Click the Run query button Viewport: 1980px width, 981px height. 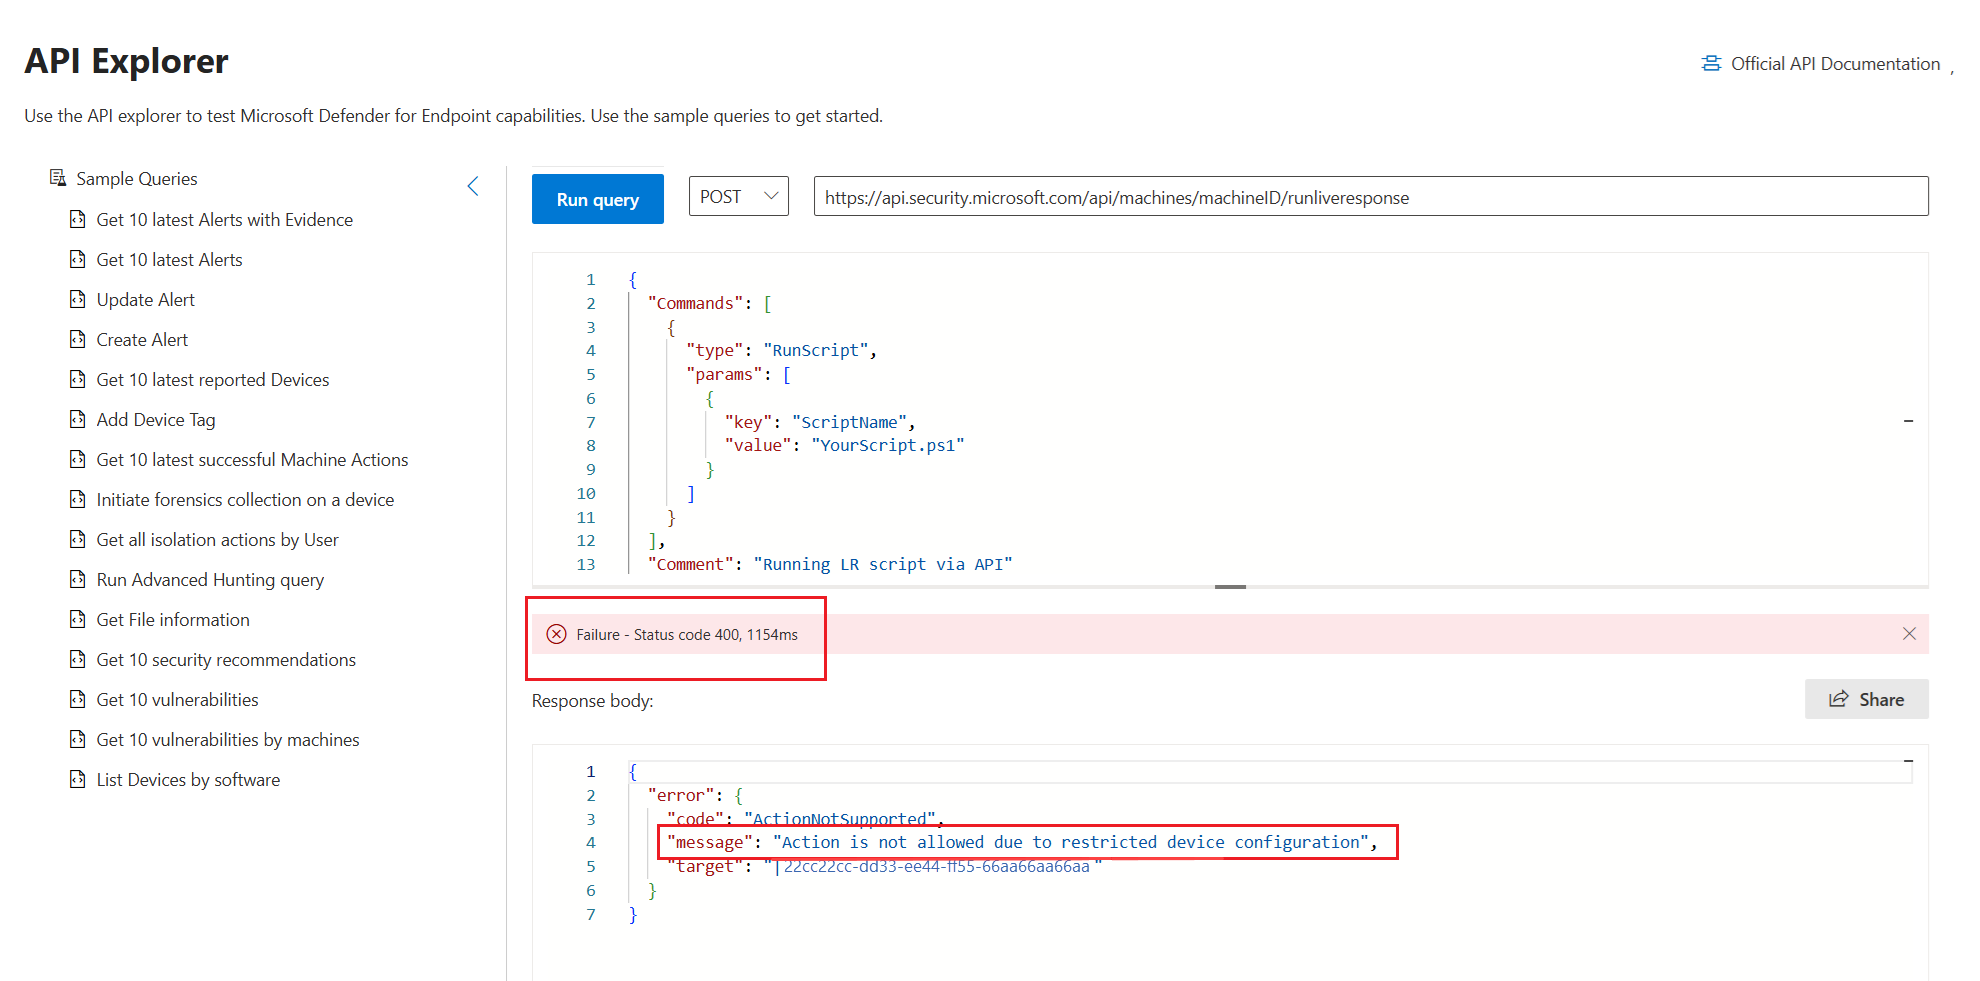coord(597,199)
